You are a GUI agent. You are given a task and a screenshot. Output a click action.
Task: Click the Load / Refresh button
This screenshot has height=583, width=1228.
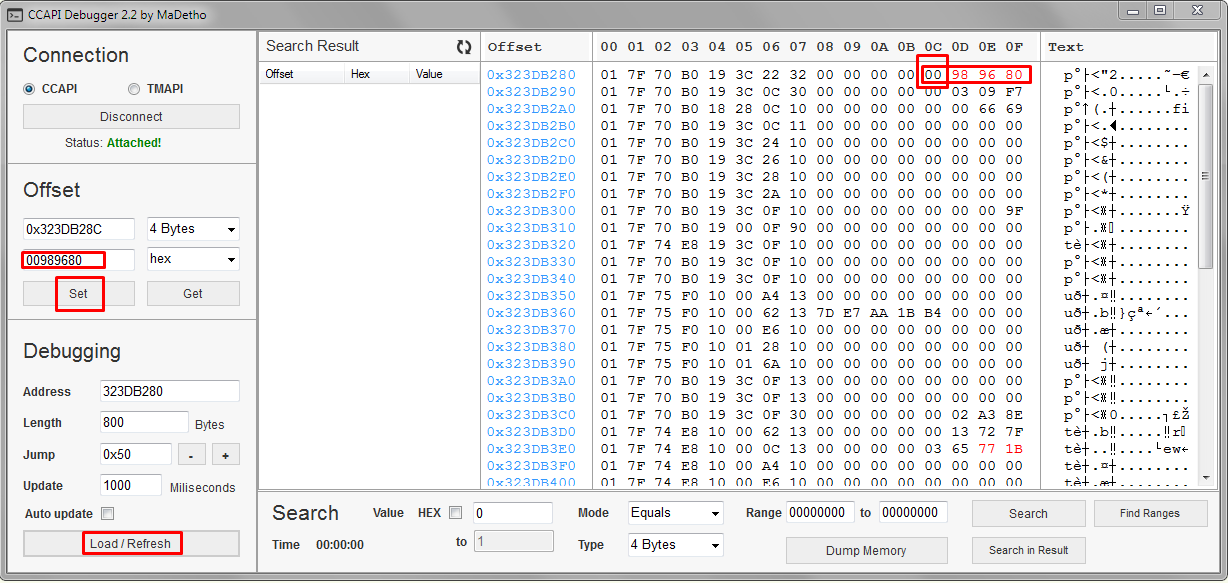[x=131, y=543]
